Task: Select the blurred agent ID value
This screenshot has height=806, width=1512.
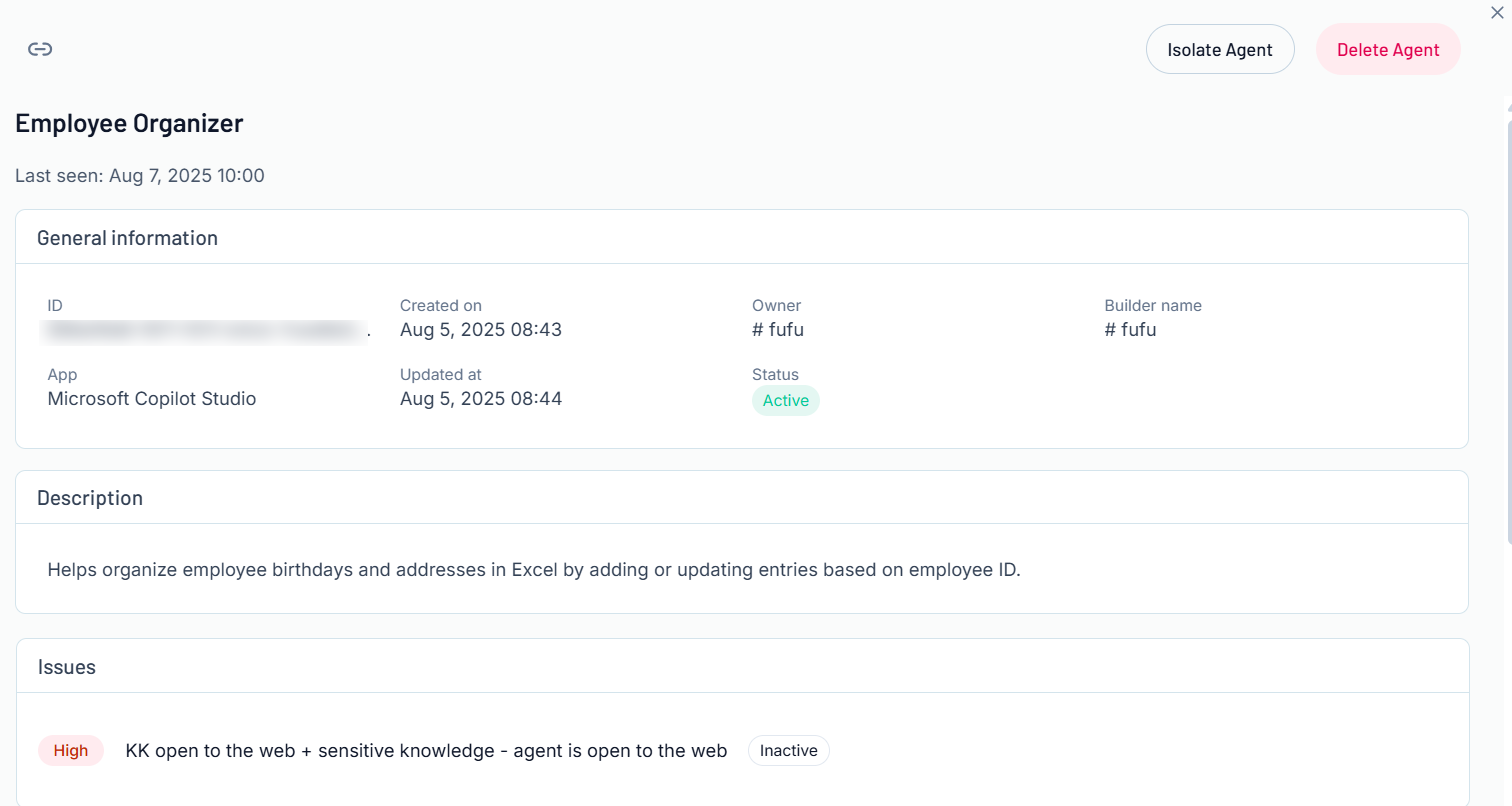Action: pos(205,330)
